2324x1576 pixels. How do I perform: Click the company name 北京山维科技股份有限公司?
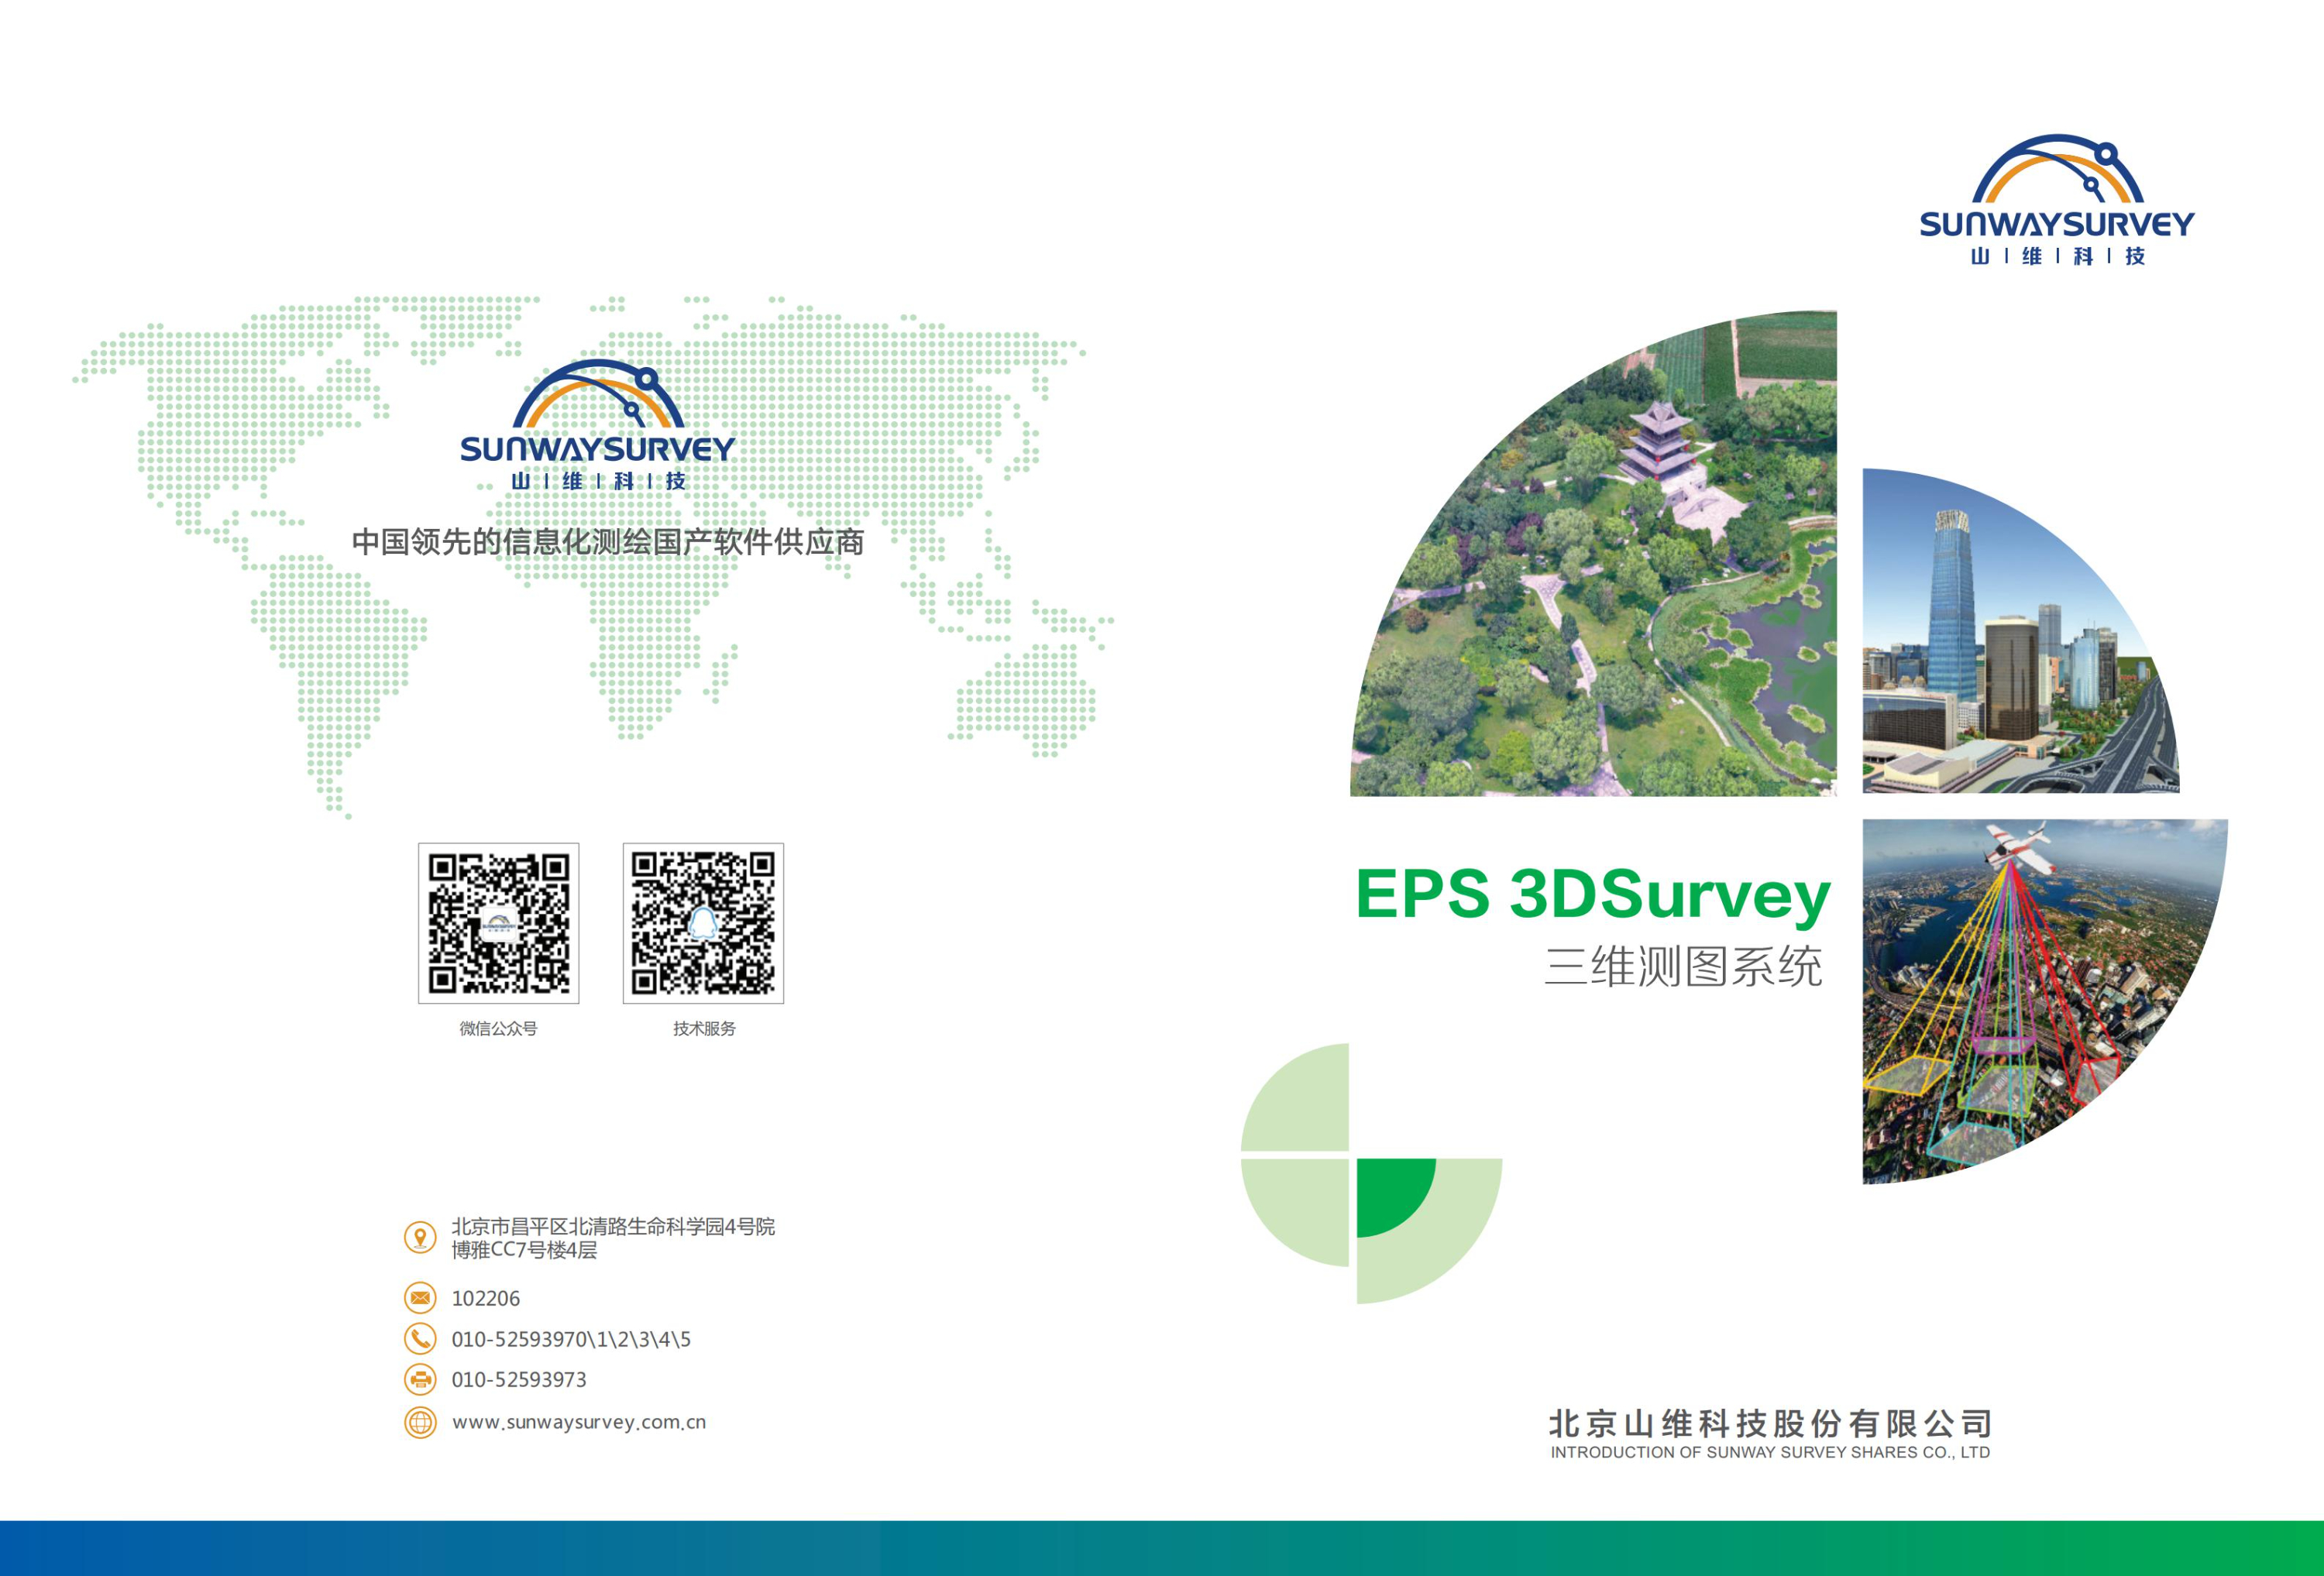(x=1770, y=1423)
